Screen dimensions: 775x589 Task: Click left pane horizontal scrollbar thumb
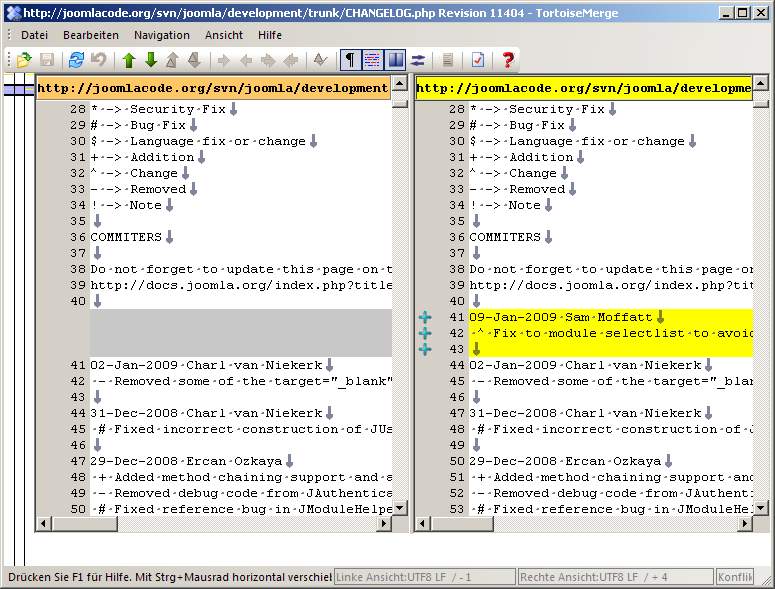pyautogui.click(x=85, y=523)
